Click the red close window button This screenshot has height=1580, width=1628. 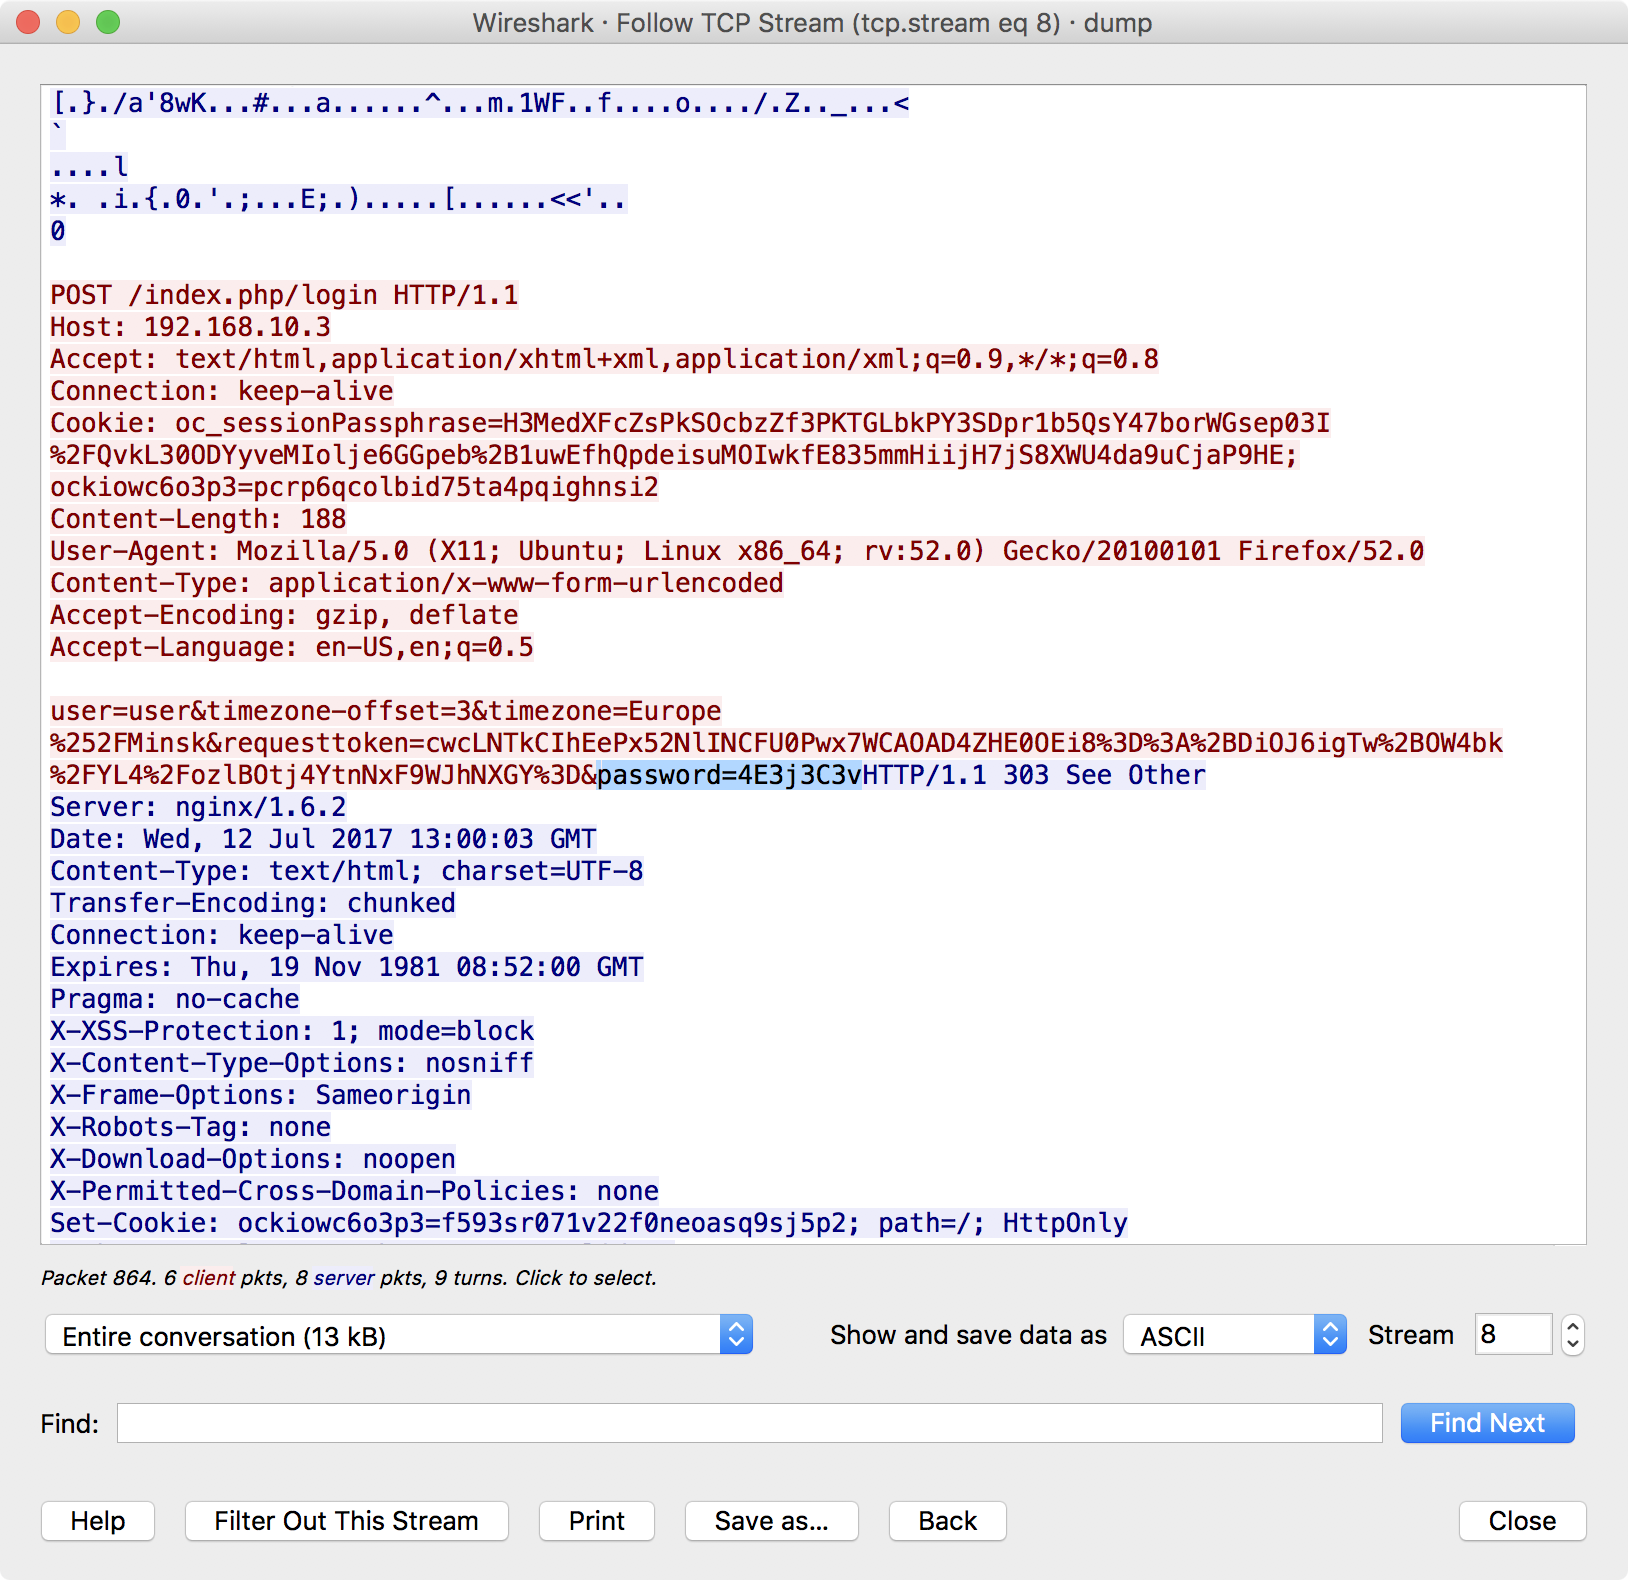(28, 22)
